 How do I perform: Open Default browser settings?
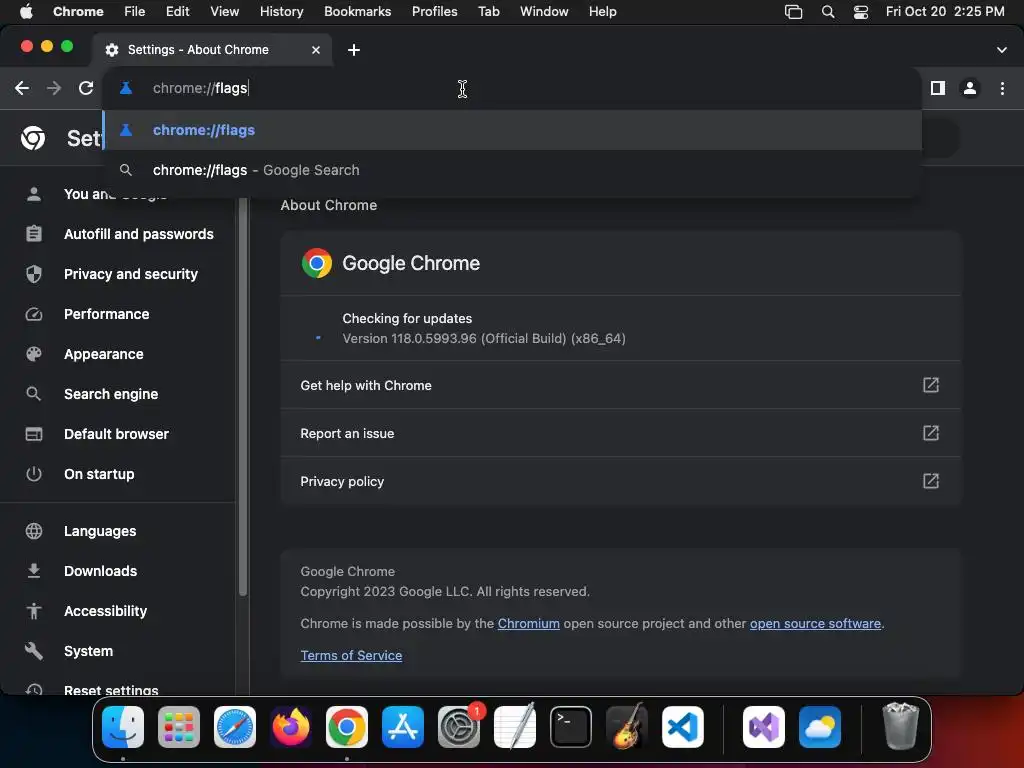click(x=116, y=434)
